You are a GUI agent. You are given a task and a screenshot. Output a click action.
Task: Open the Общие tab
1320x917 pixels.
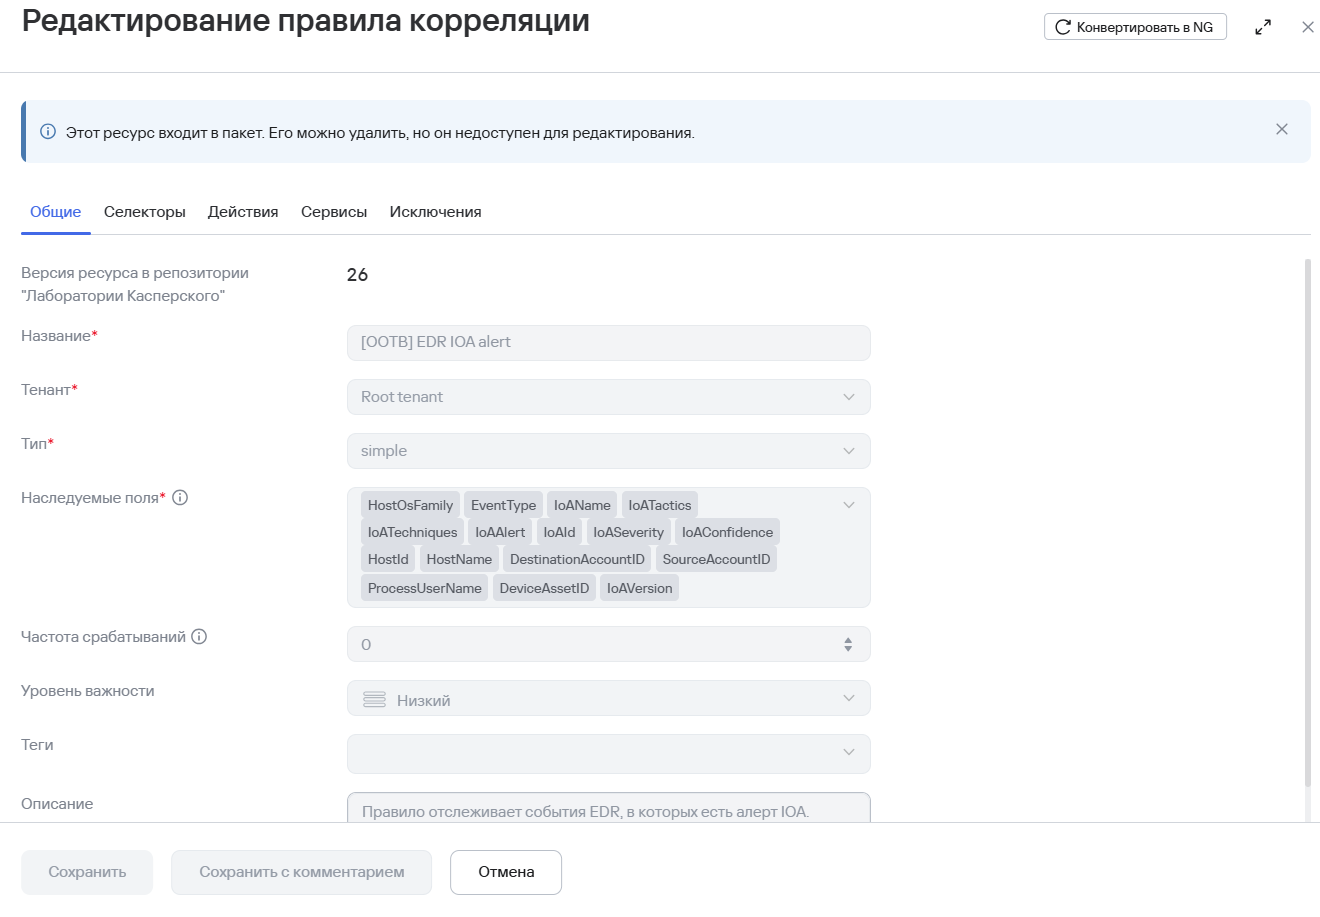click(x=56, y=212)
